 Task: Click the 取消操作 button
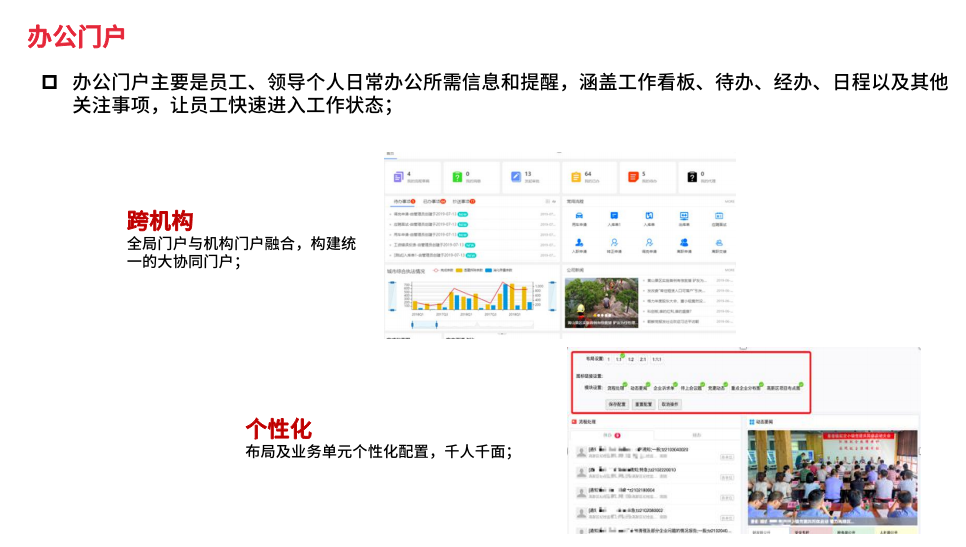pos(670,403)
